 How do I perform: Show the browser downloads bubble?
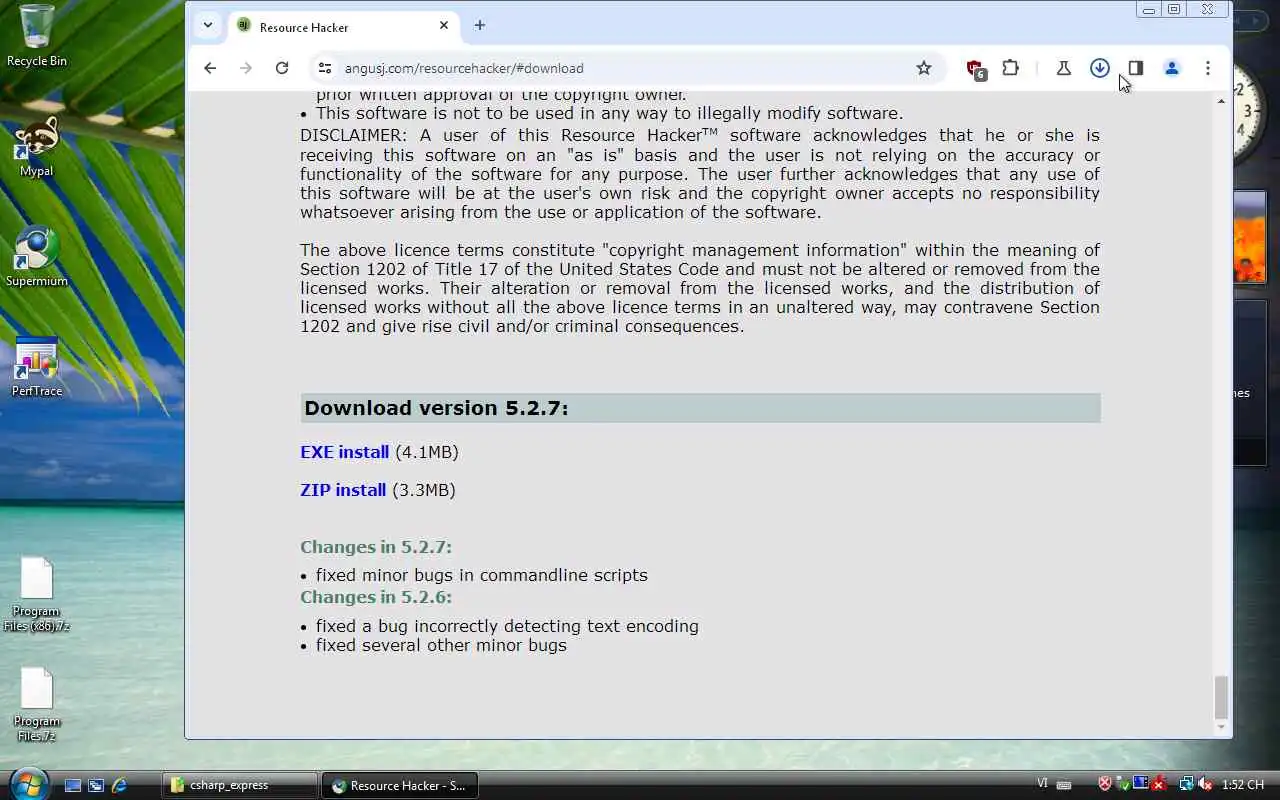(1100, 68)
